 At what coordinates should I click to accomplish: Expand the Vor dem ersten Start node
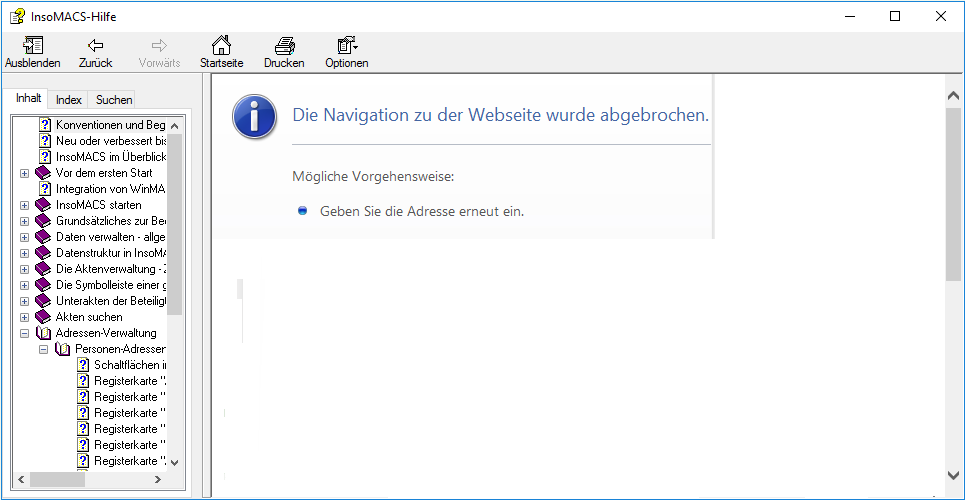coord(24,173)
